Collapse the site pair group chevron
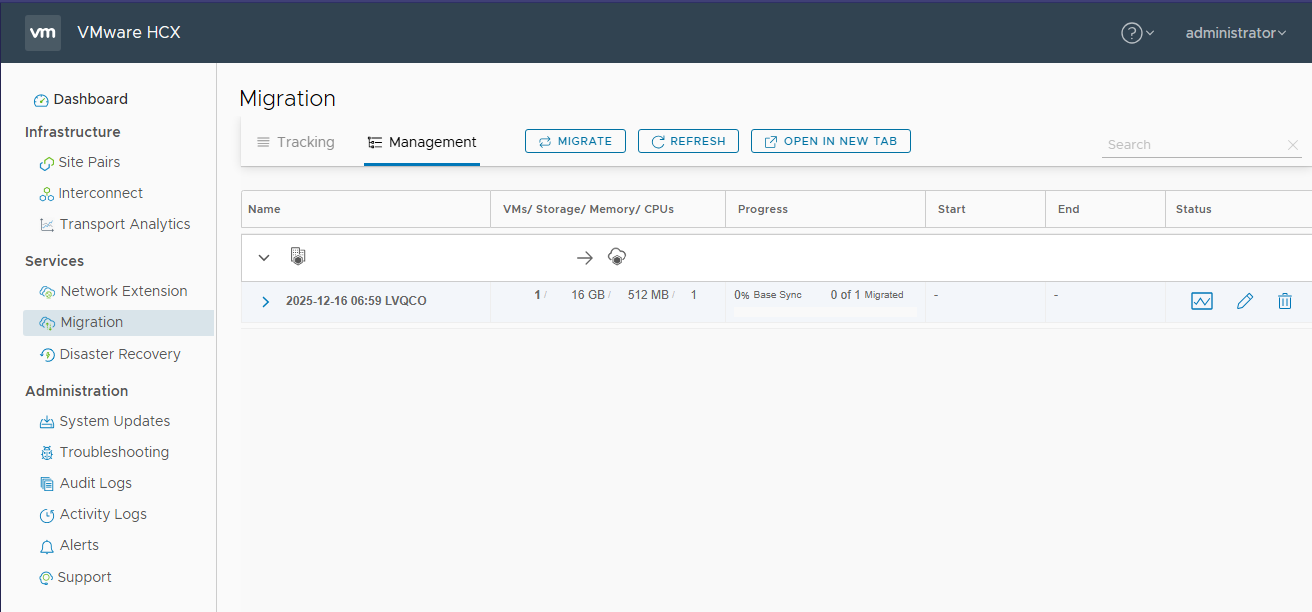The height and width of the screenshot is (612, 1312). tap(264, 257)
